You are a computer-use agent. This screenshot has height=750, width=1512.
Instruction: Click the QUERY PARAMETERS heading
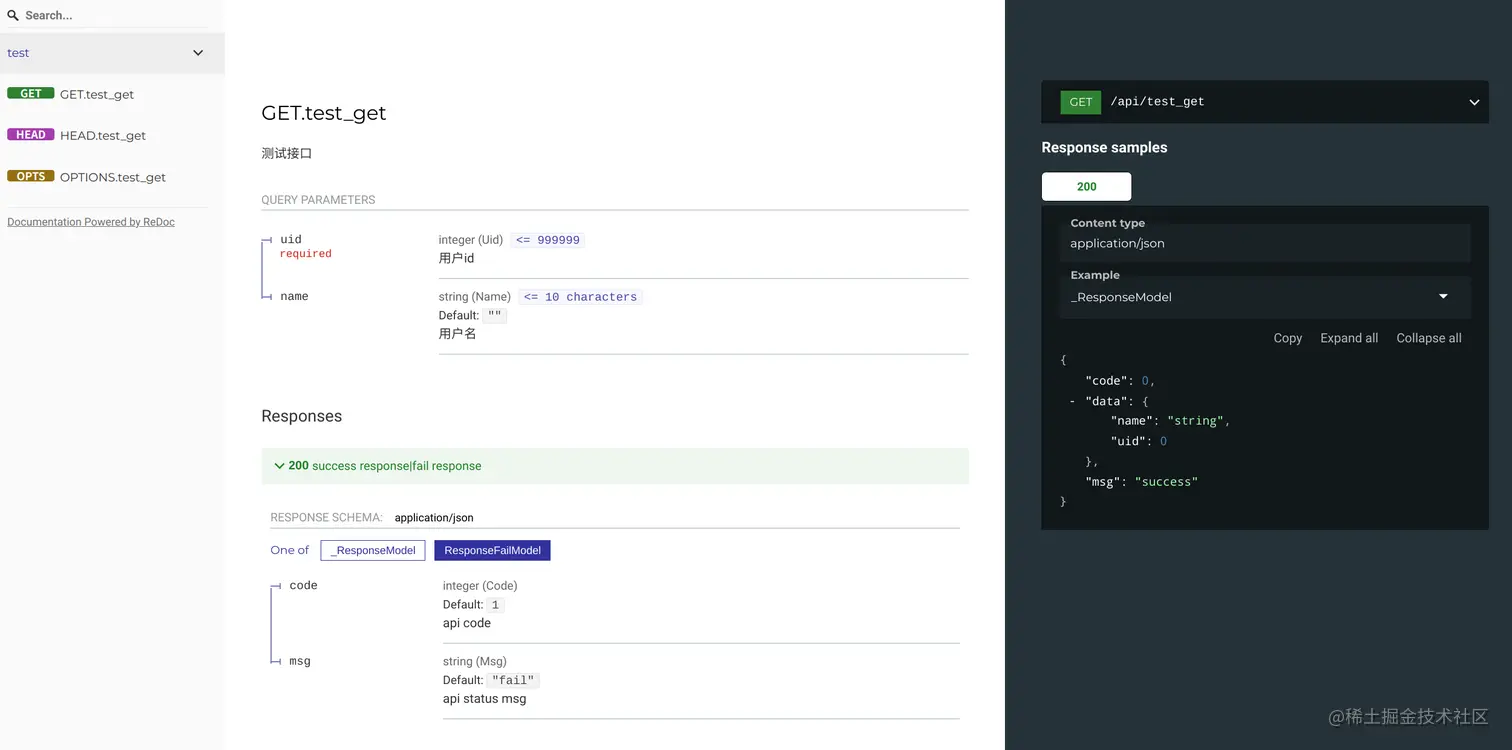click(x=318, y=200)
